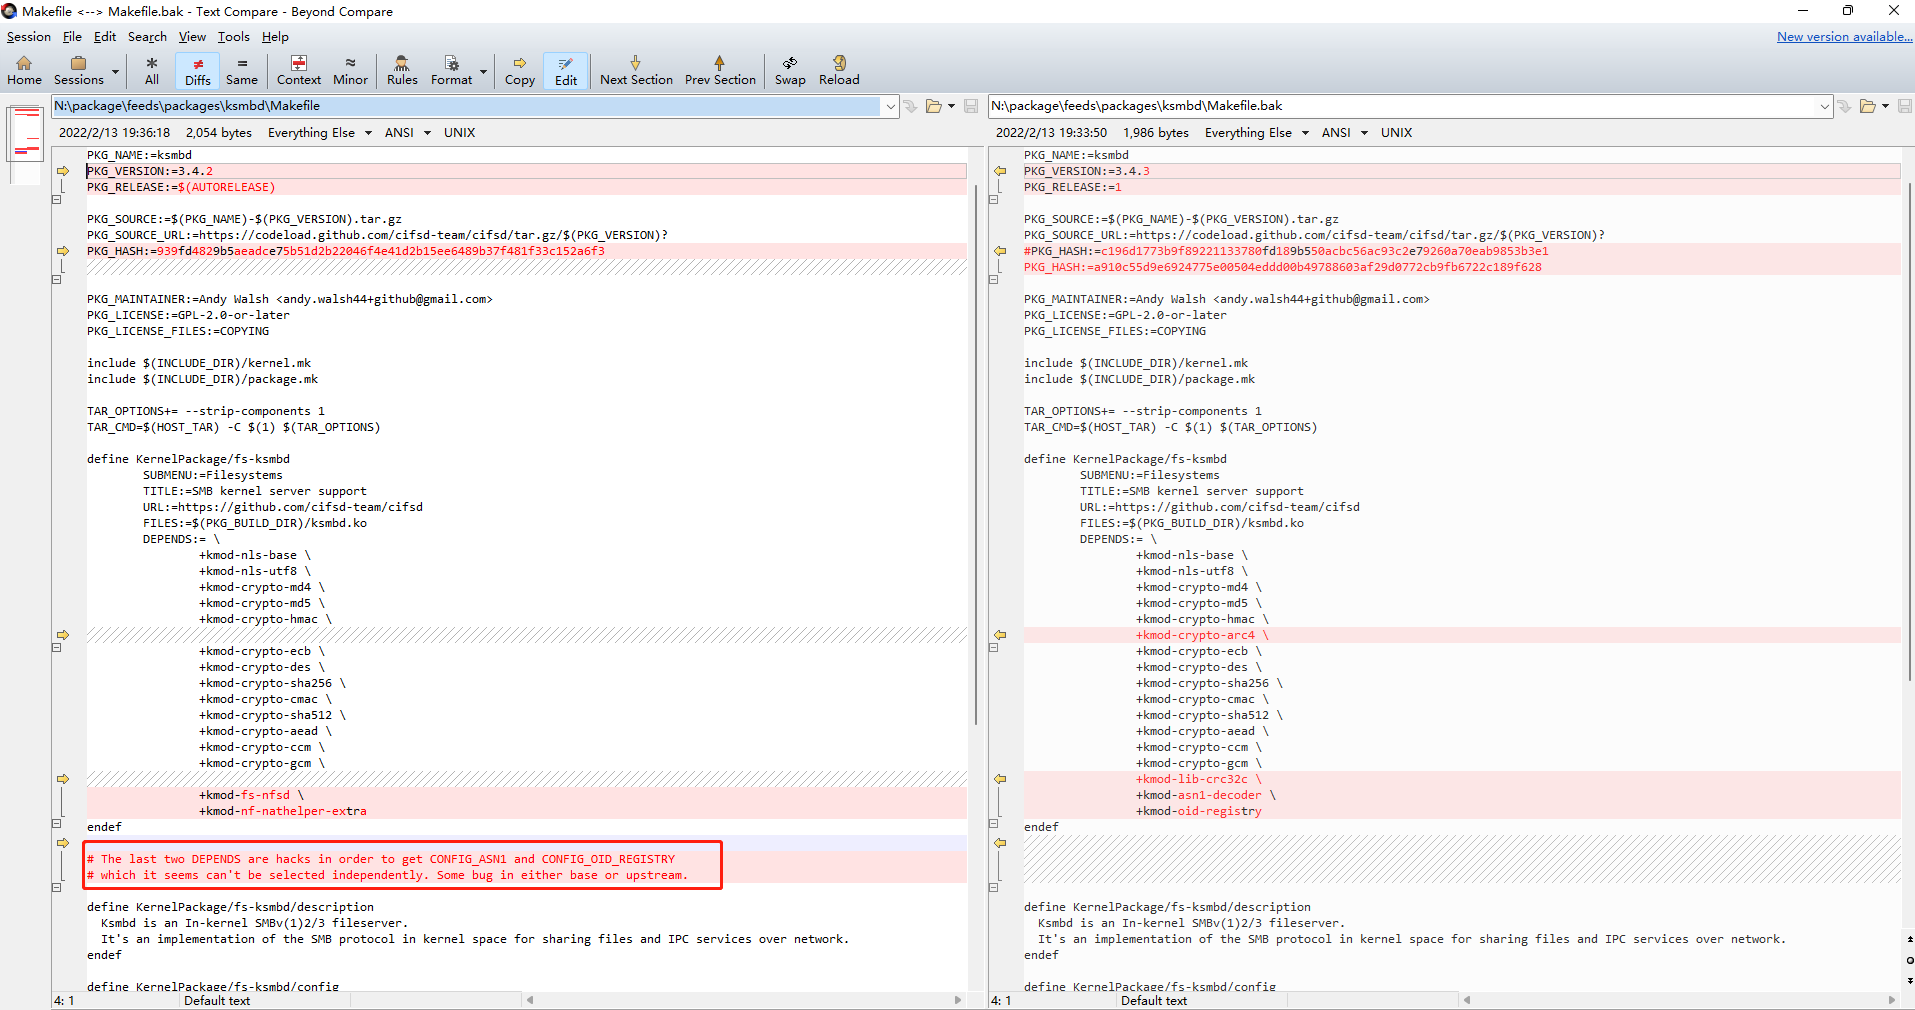The height and width of the screenshot is (1010, 1915).
Task: Click the diff thumbnail overview map
Action: tap(26, 145)
